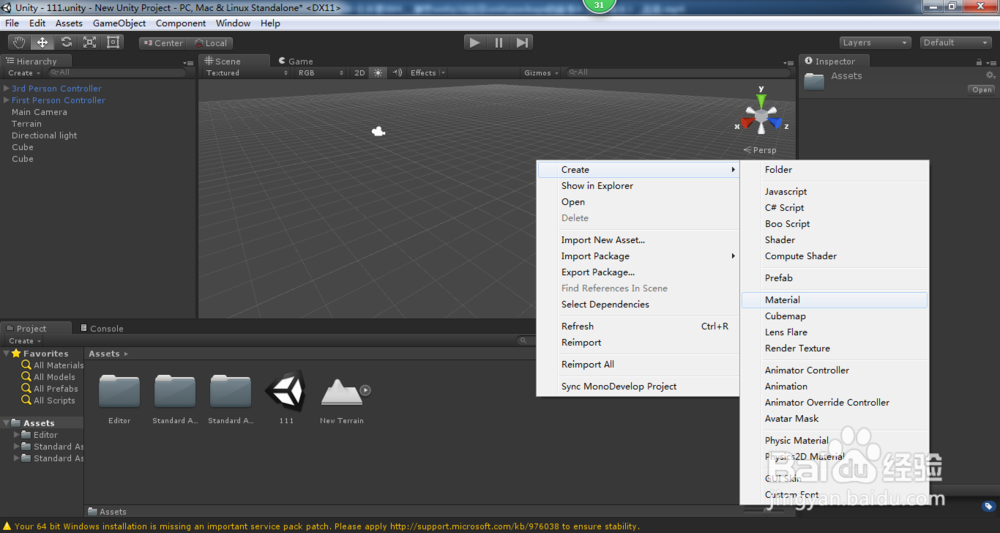Open the Gizmos dropdown
This screenshot has width=1000, height=533.
(541, 73)
